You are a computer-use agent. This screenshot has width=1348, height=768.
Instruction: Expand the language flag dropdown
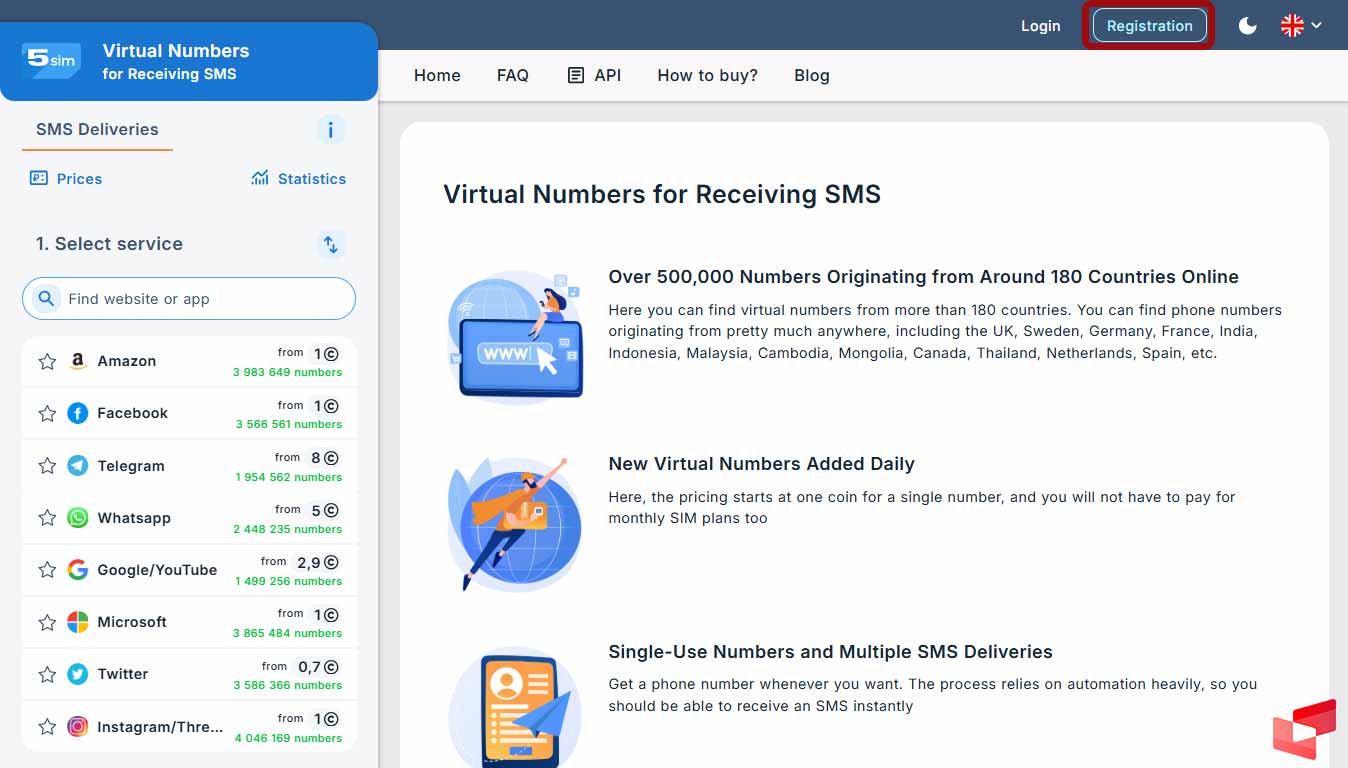pyautogui.click(x=1301, y=26)
